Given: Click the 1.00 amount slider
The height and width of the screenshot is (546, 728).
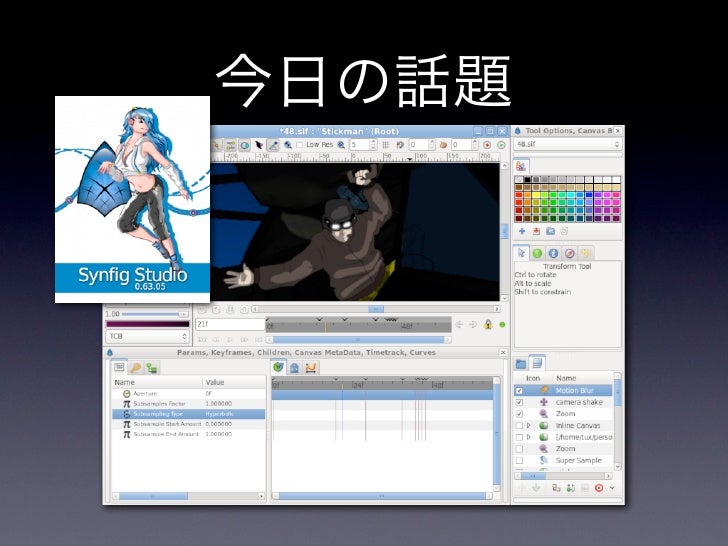Looking at the screenshot, I should click(x=155, y=314).
